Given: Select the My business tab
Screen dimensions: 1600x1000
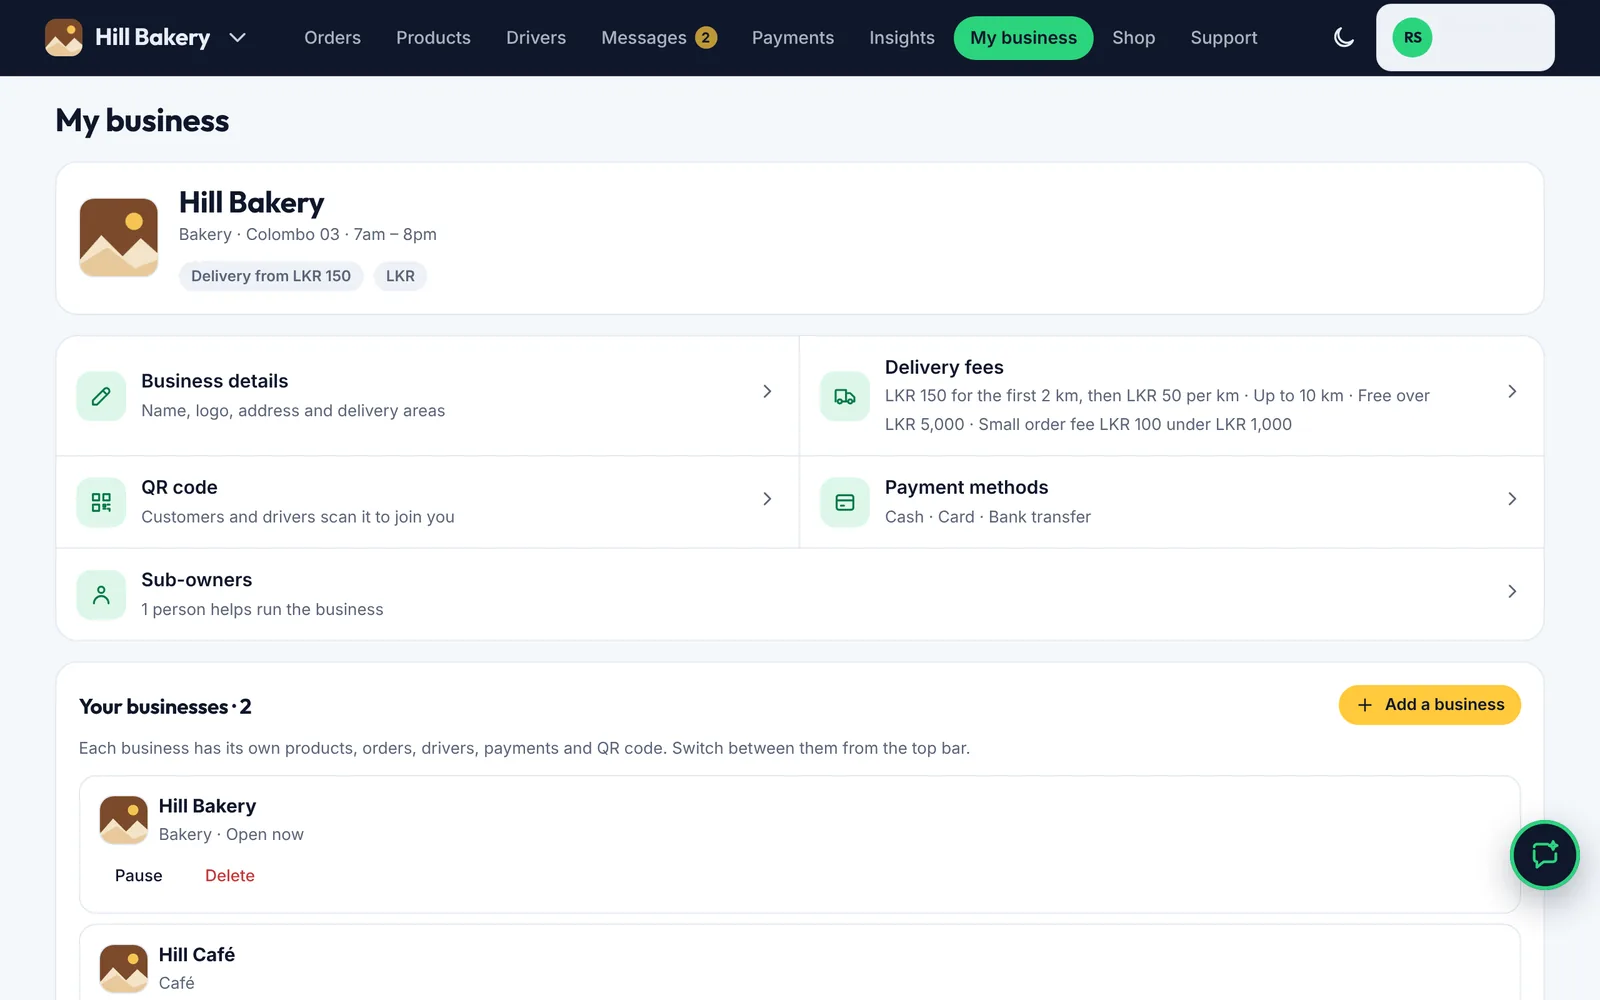Looking at the screenshot, I should pyautogui.click(x=1023, y=38).
